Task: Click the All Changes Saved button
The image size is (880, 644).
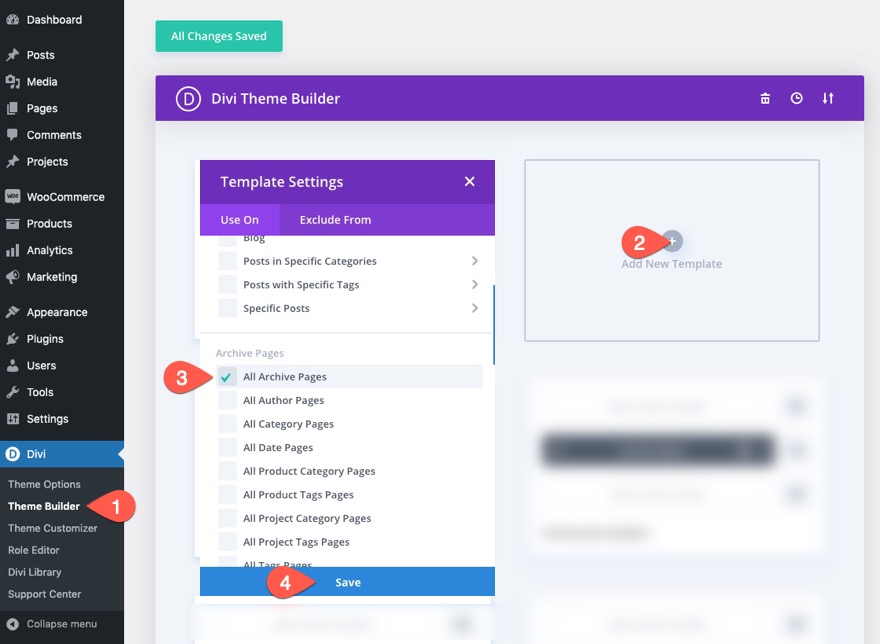Action: click(219, 36)
